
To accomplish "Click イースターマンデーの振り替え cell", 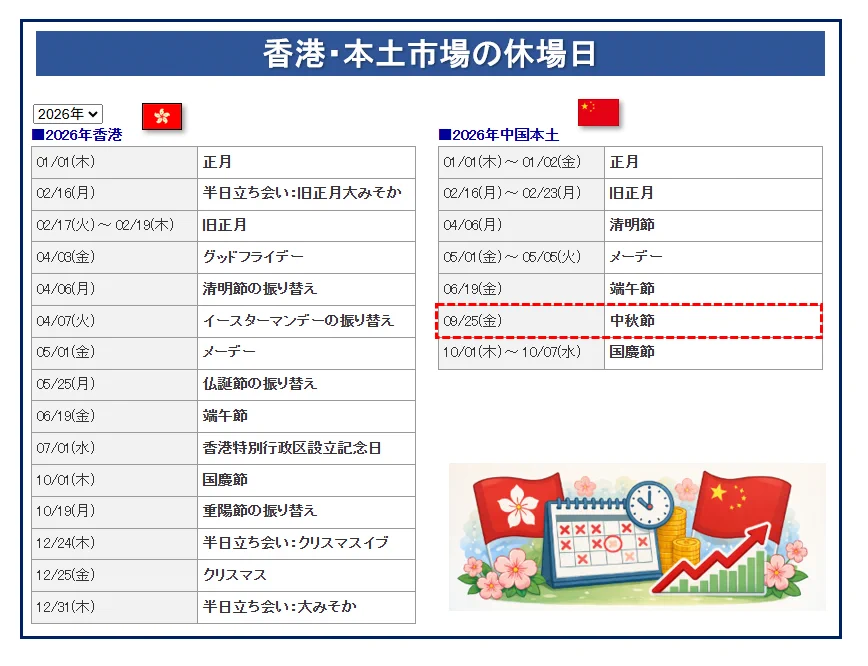I will click(x=306, y=321).
